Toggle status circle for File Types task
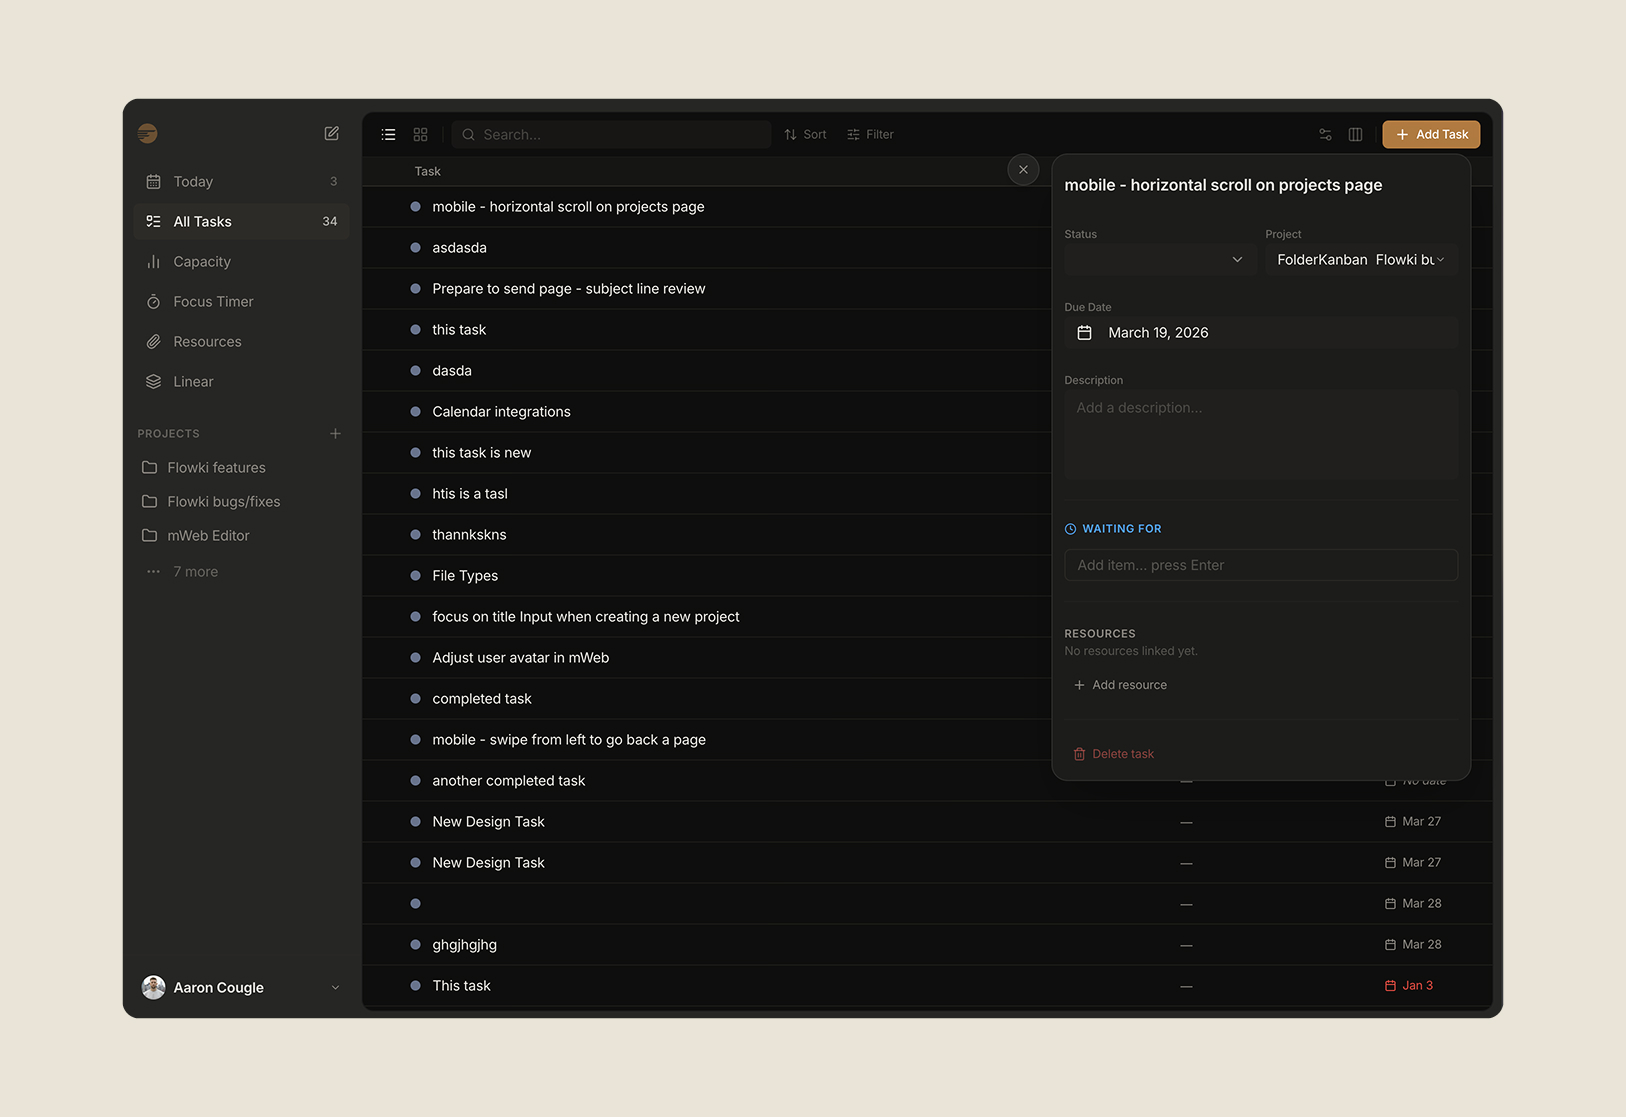 (415, 576)
